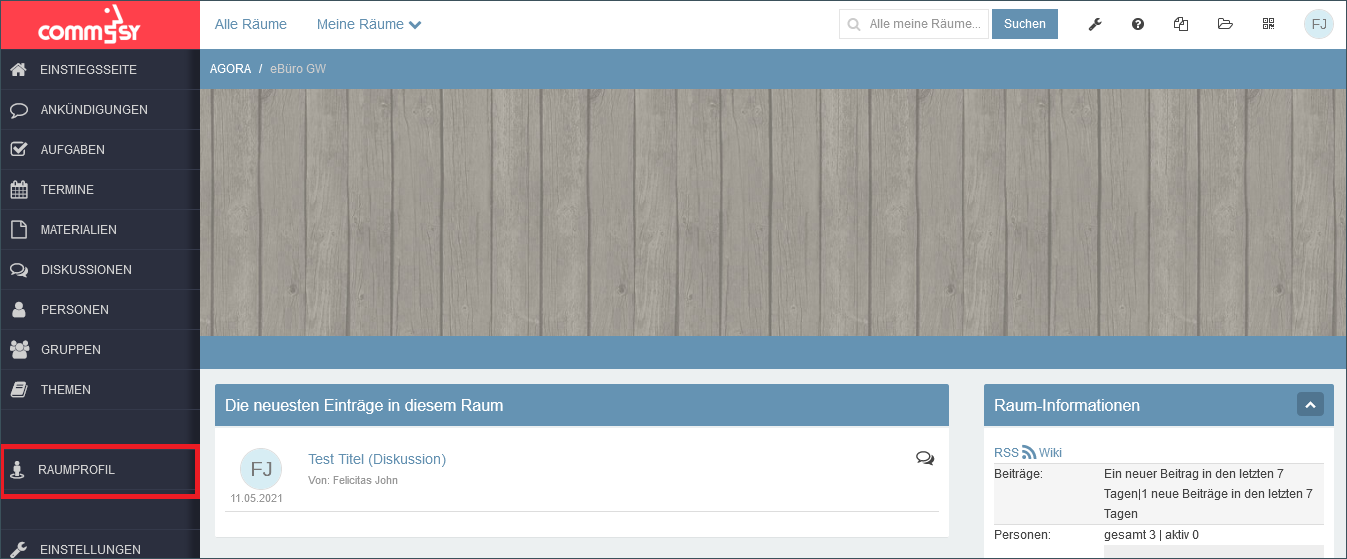1347x559 pixels.
Task: Click the wooden room banner image
Action: click(x=773, y=213)
